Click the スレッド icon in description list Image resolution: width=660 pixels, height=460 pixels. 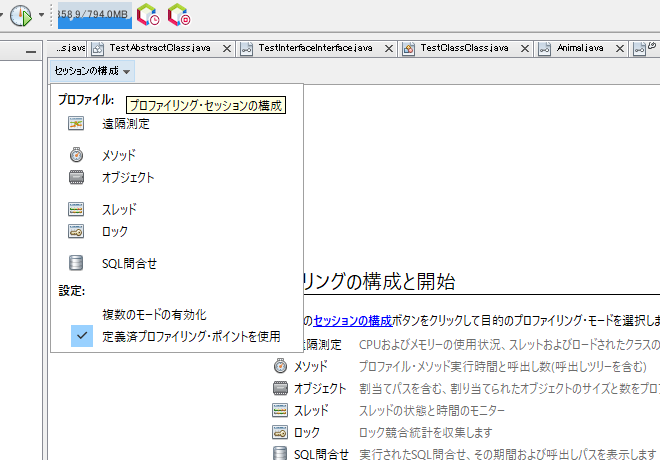(280, 410)
